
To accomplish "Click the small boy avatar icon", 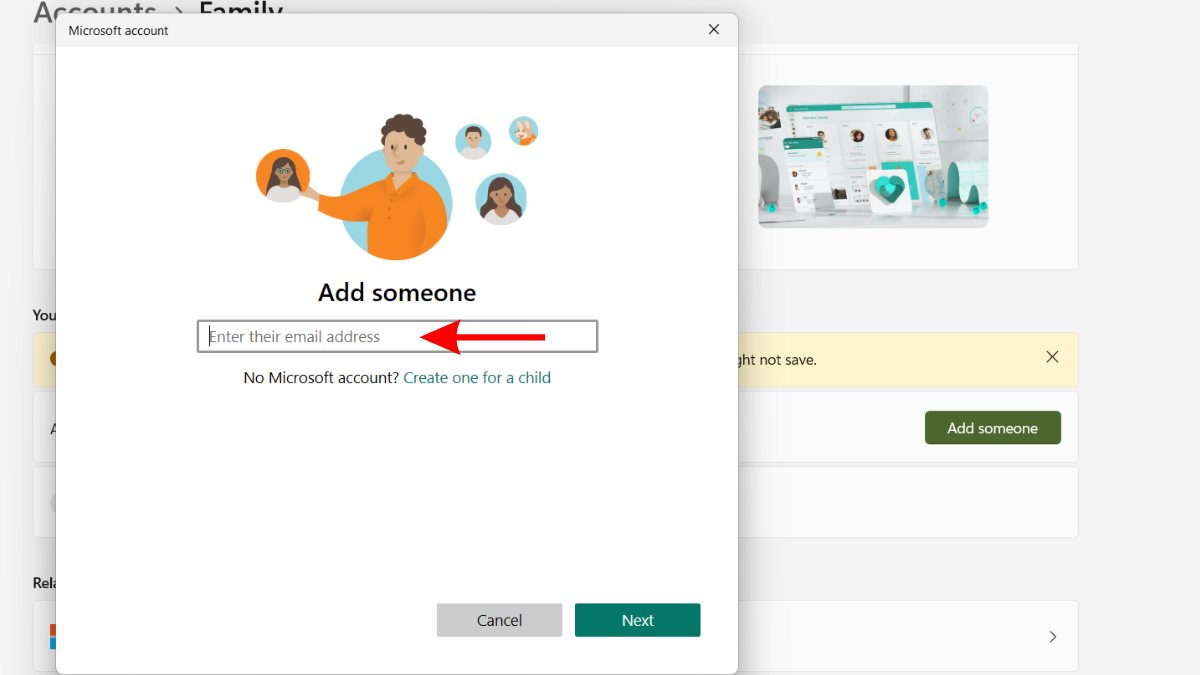I will coord(473,141).
